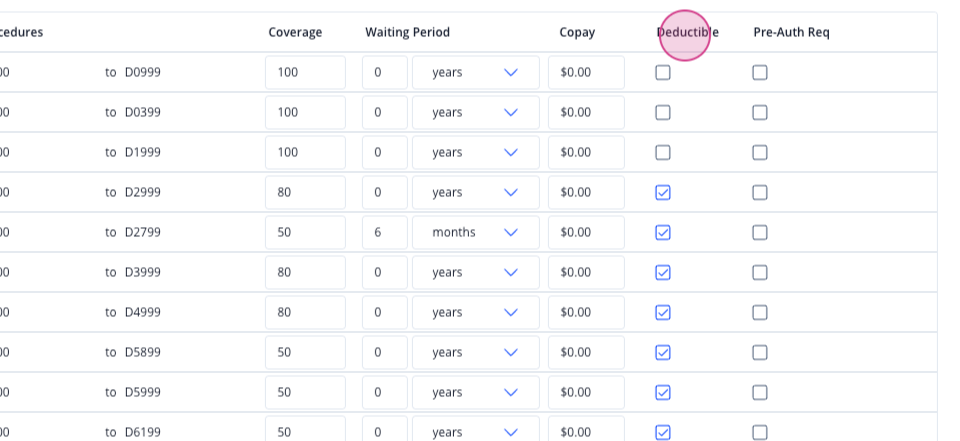
Task: Click Copay field in the D5999 row
Action: 586,393
